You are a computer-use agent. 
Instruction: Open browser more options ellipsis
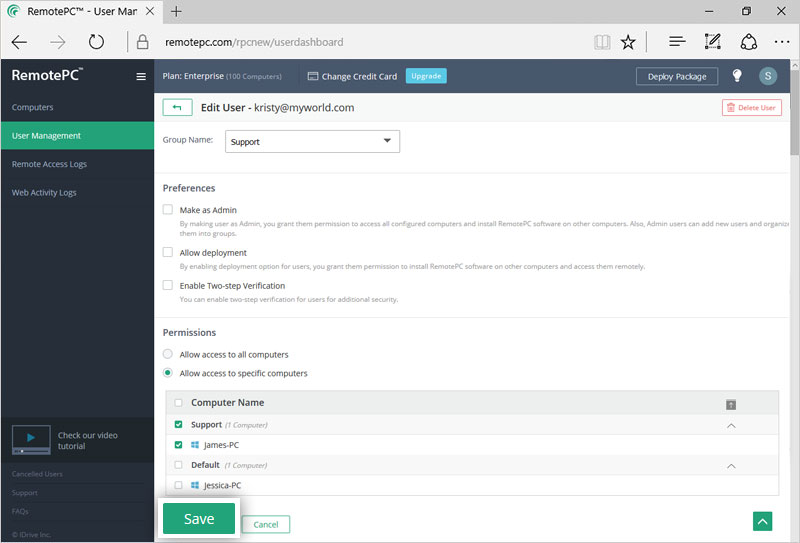782,42
